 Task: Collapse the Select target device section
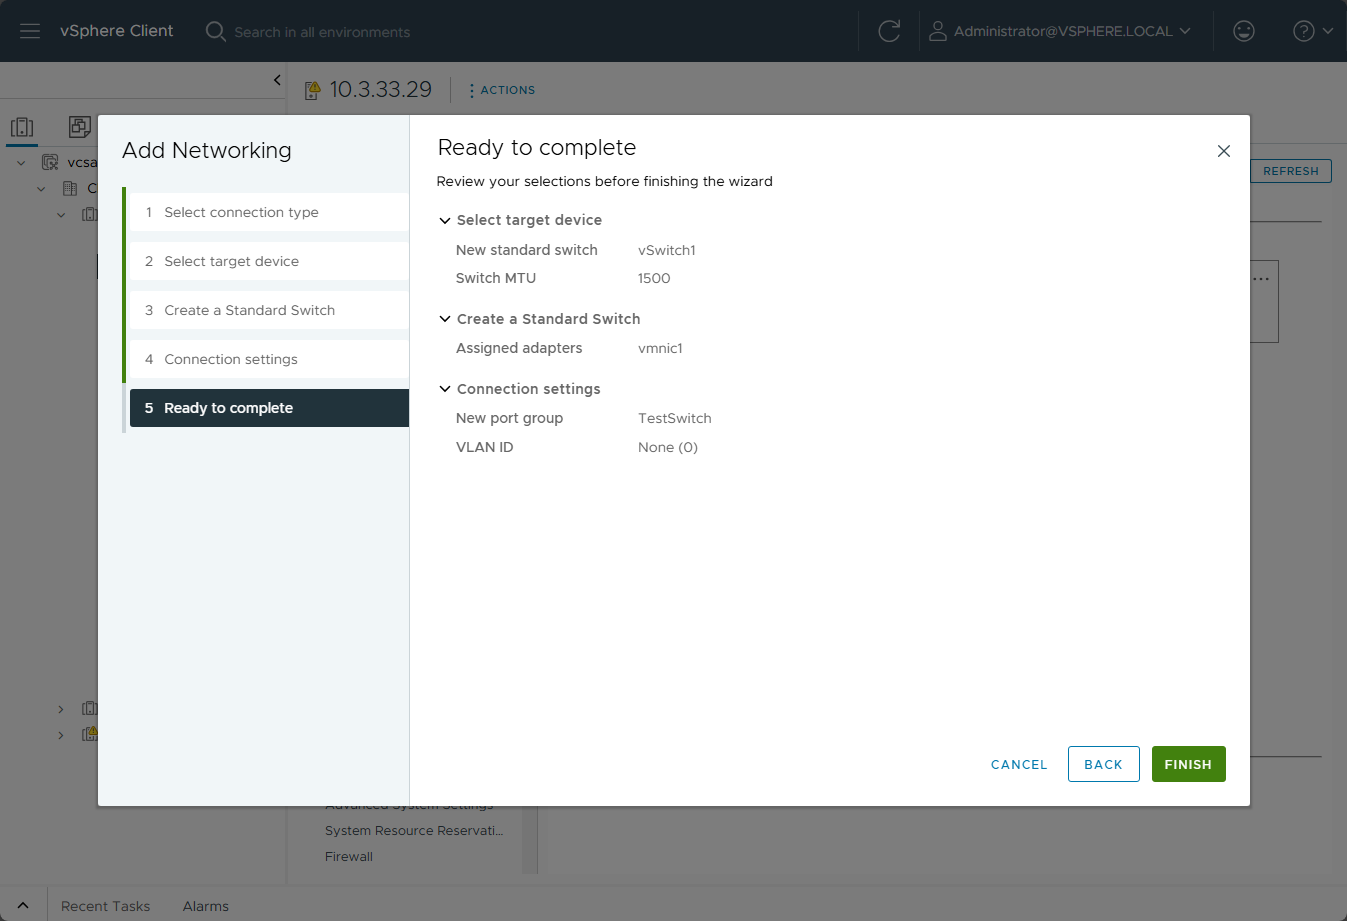[445, 220]
